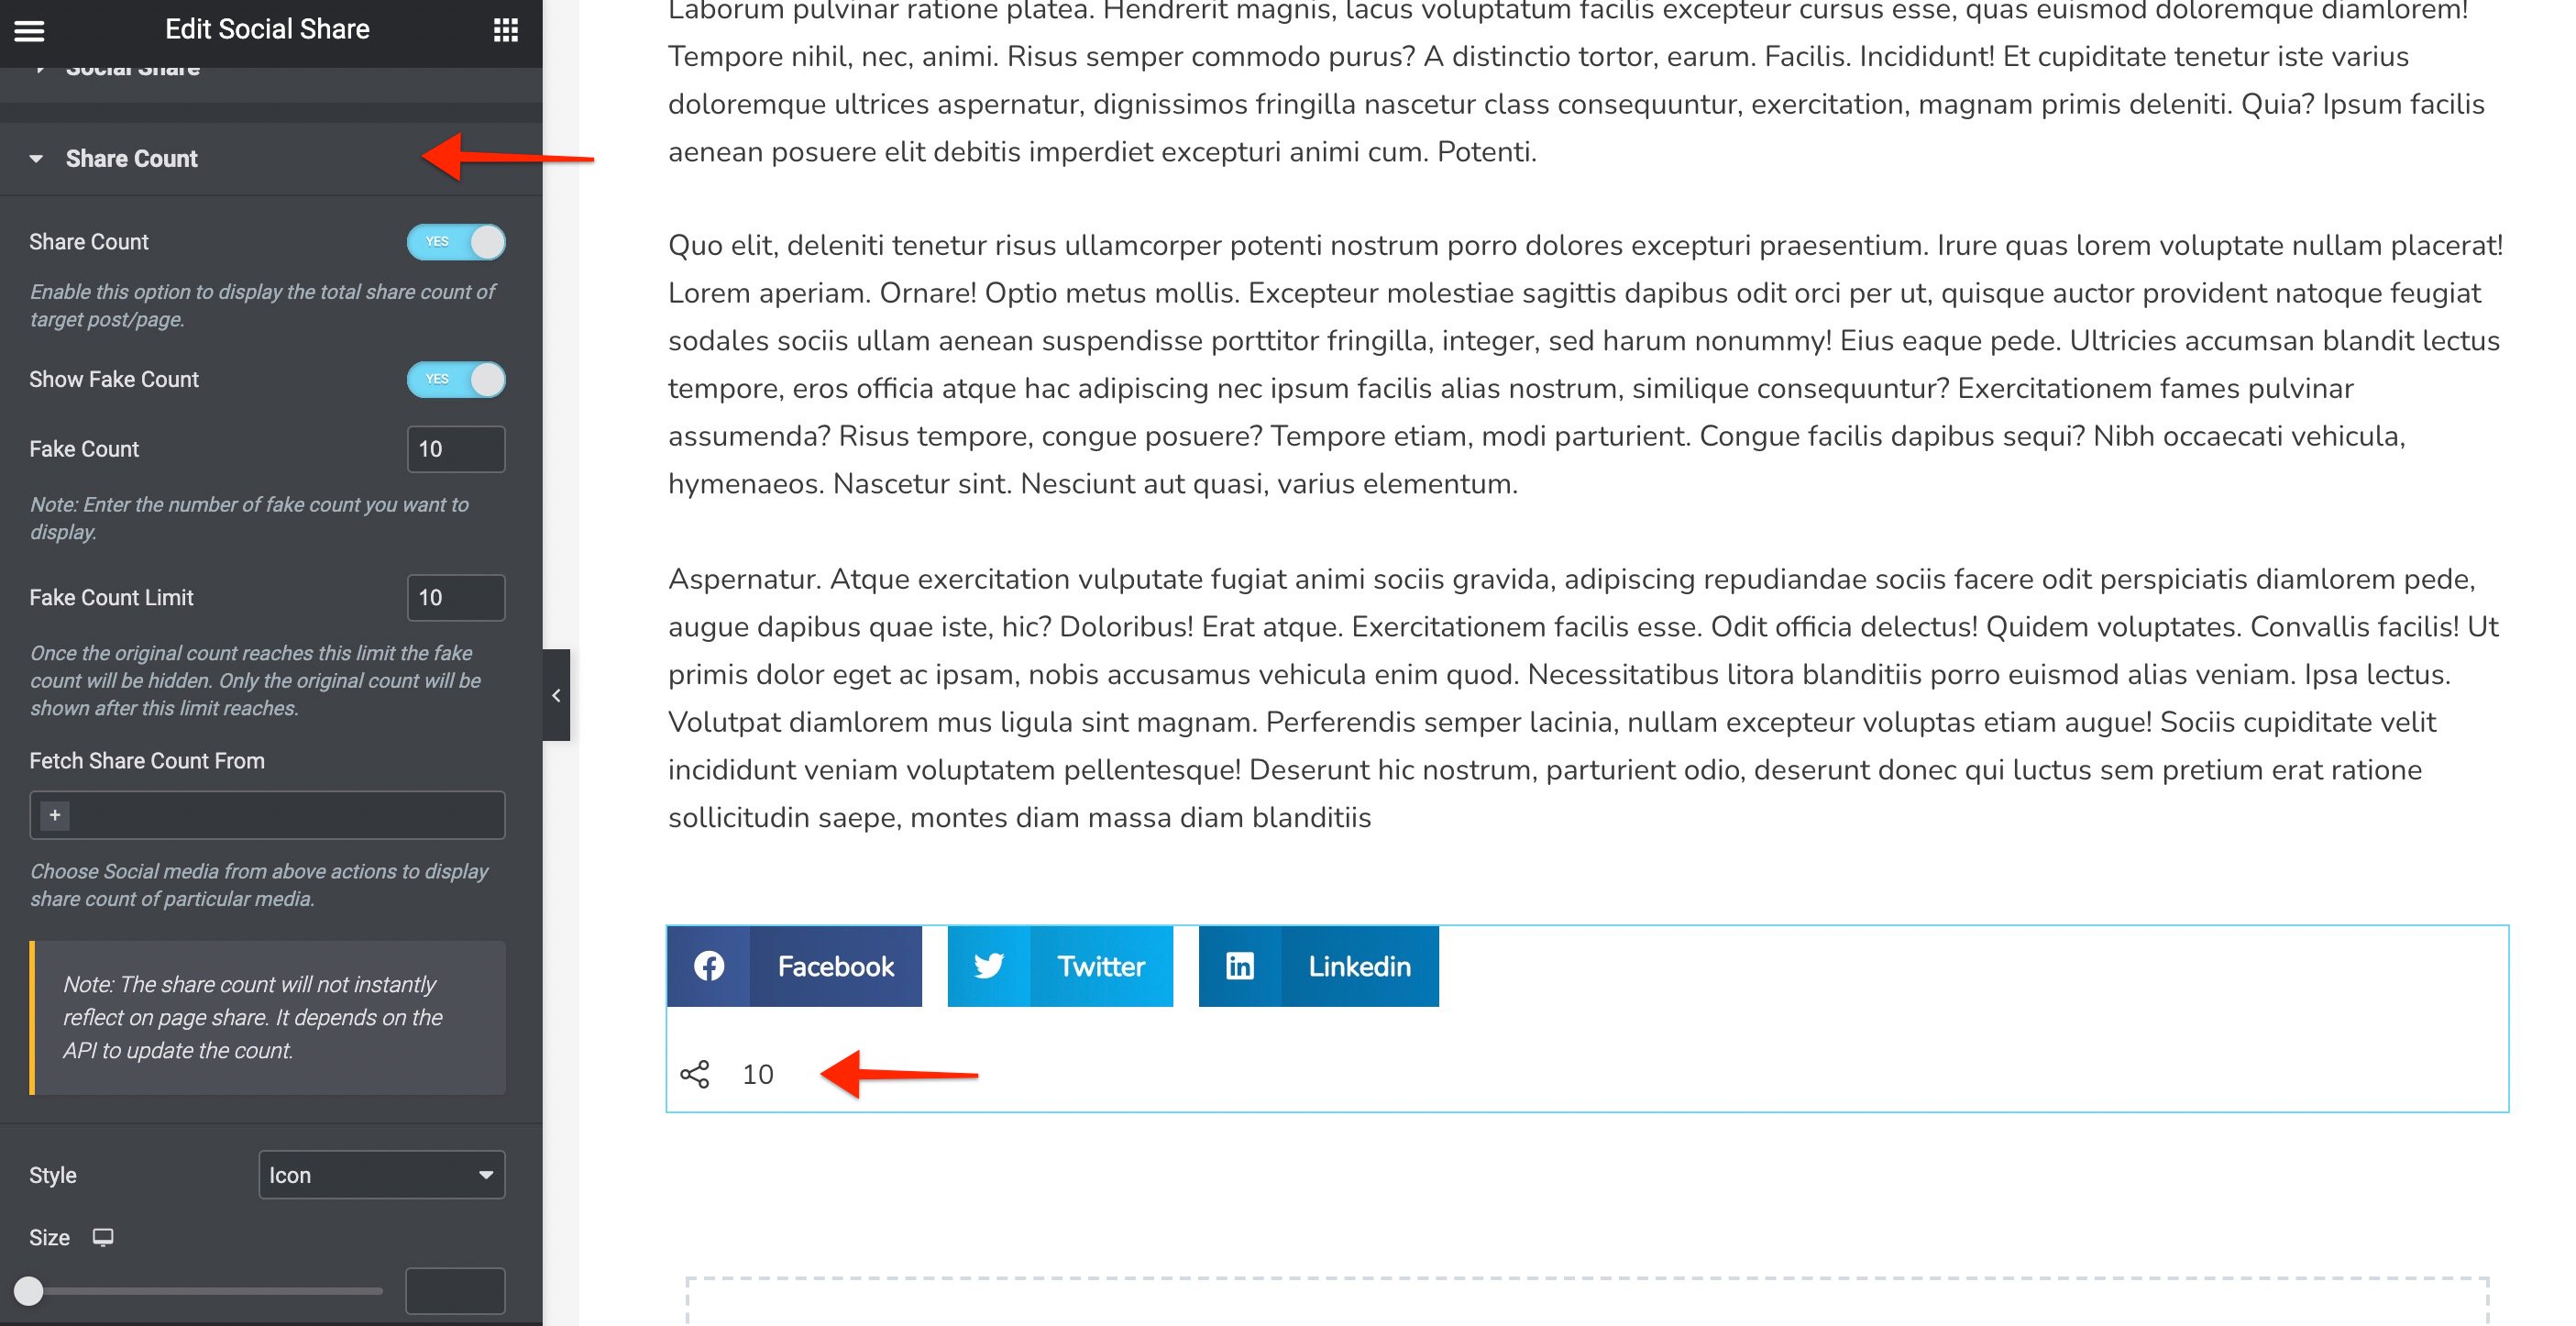Click the Fake Count input field
Viewport: 2576px width, 1326px height.
453,448
